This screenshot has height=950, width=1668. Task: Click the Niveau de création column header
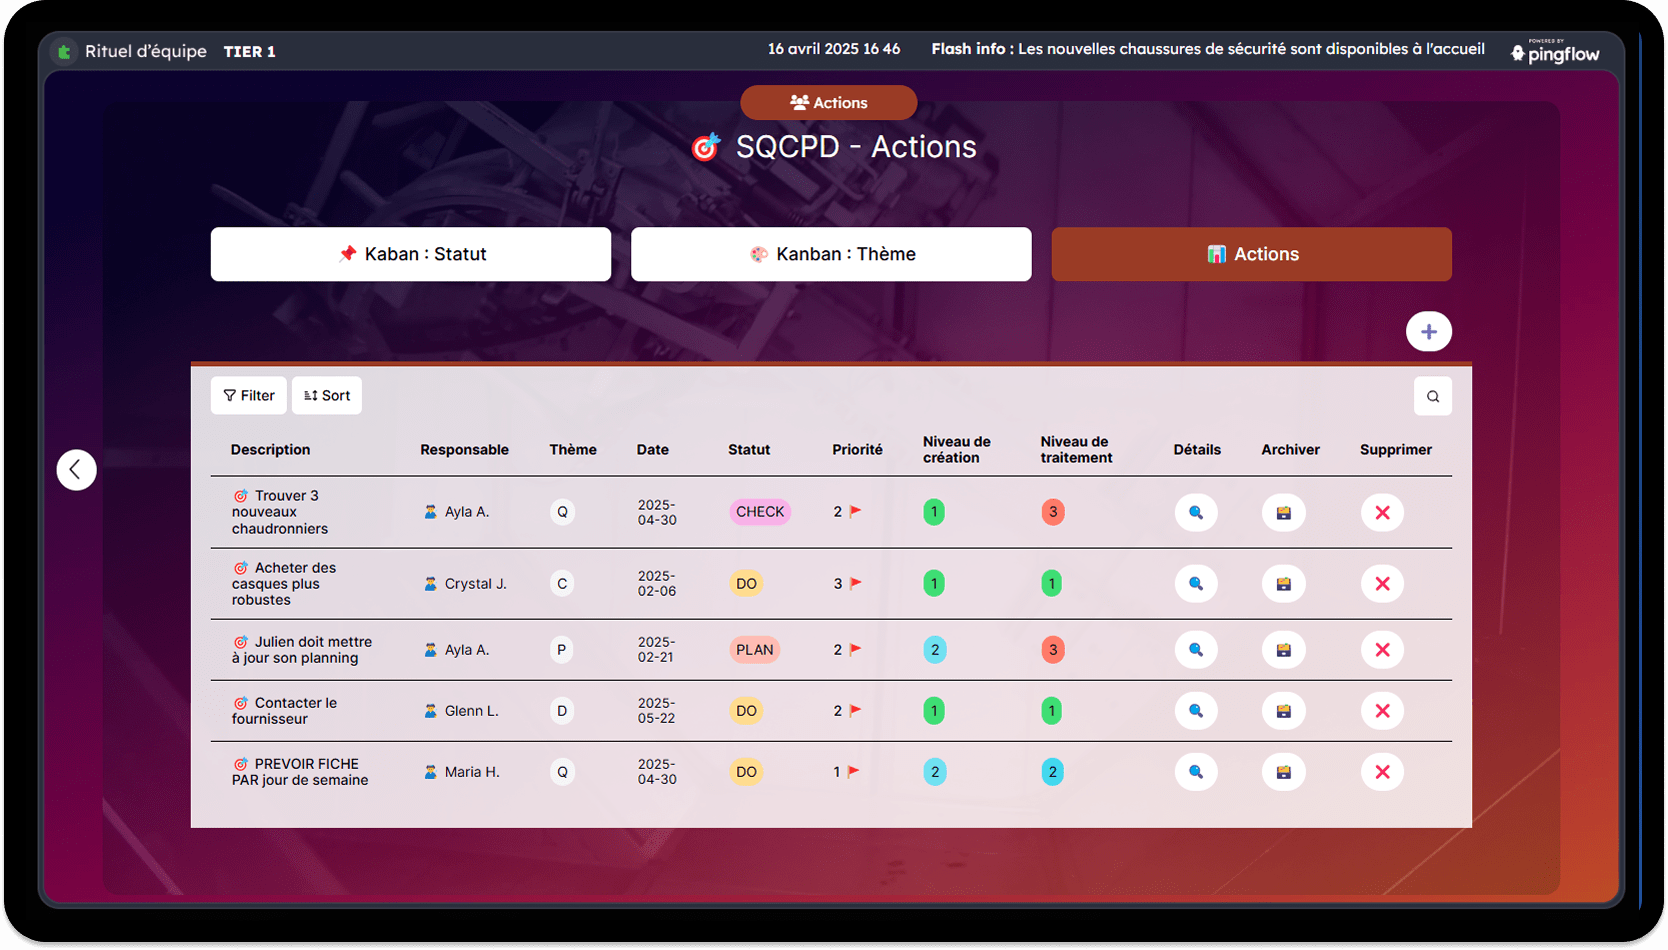[x=956, y=450]
